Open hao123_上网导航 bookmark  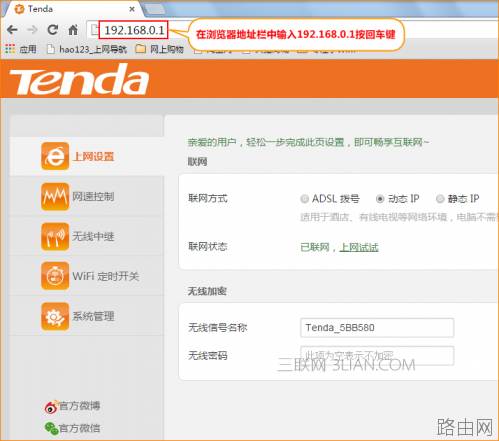point(88,49)
